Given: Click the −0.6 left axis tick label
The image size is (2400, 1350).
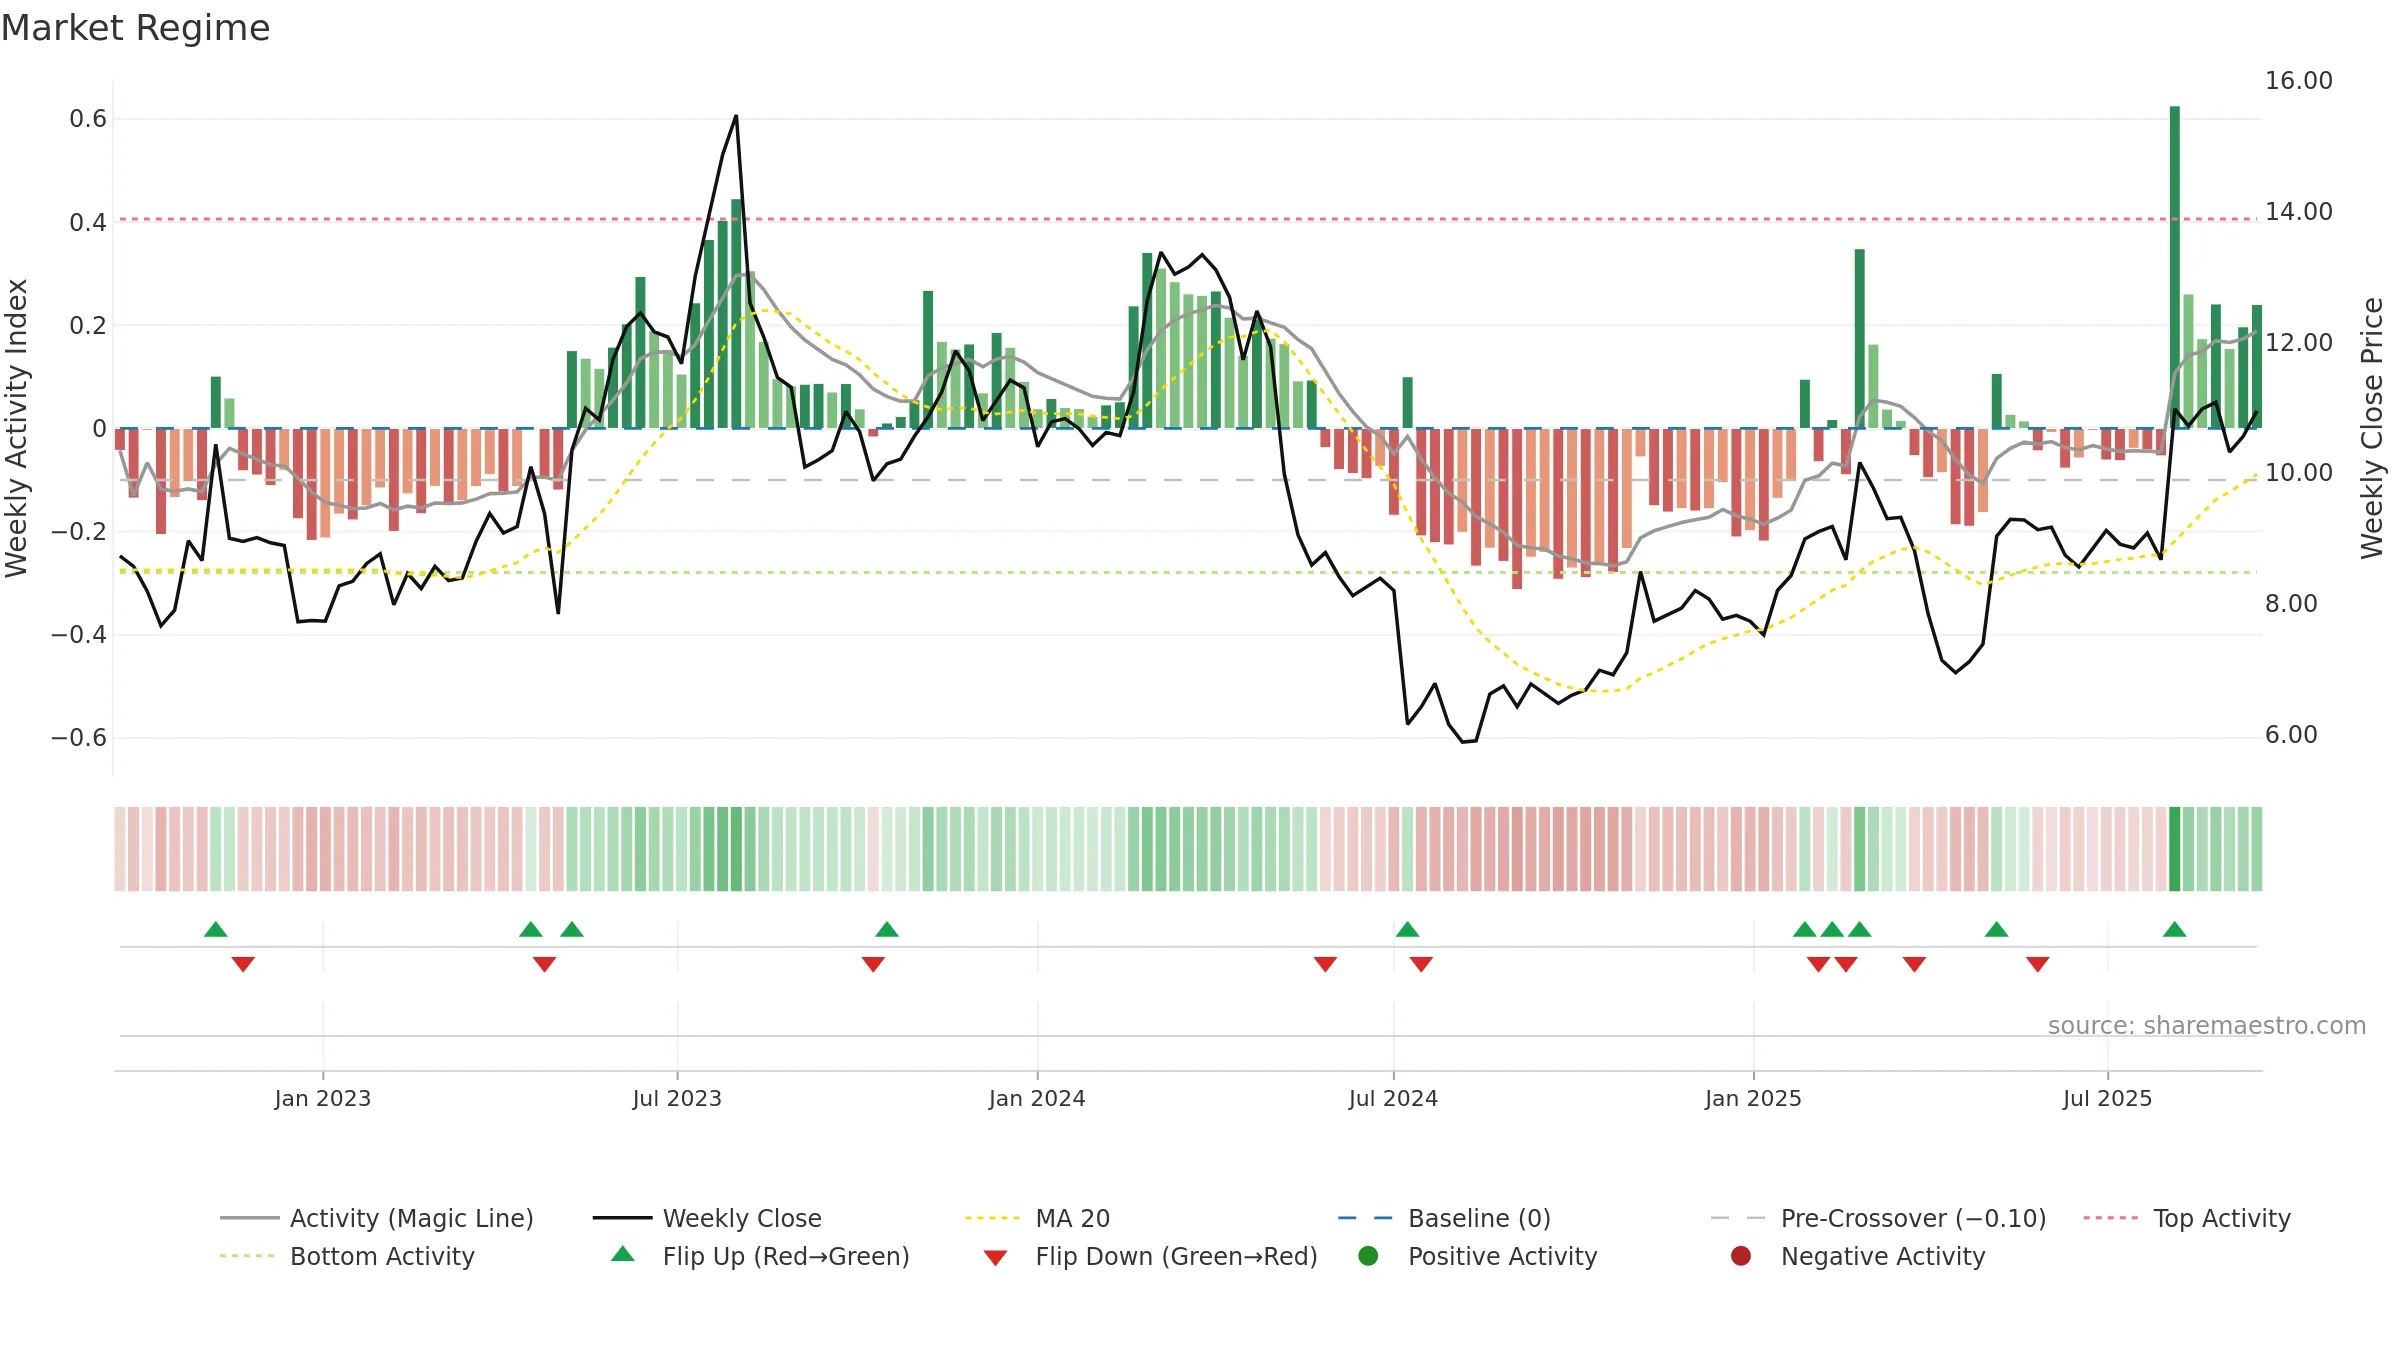Looking at the screenshot, I should [x=79, y=737].
